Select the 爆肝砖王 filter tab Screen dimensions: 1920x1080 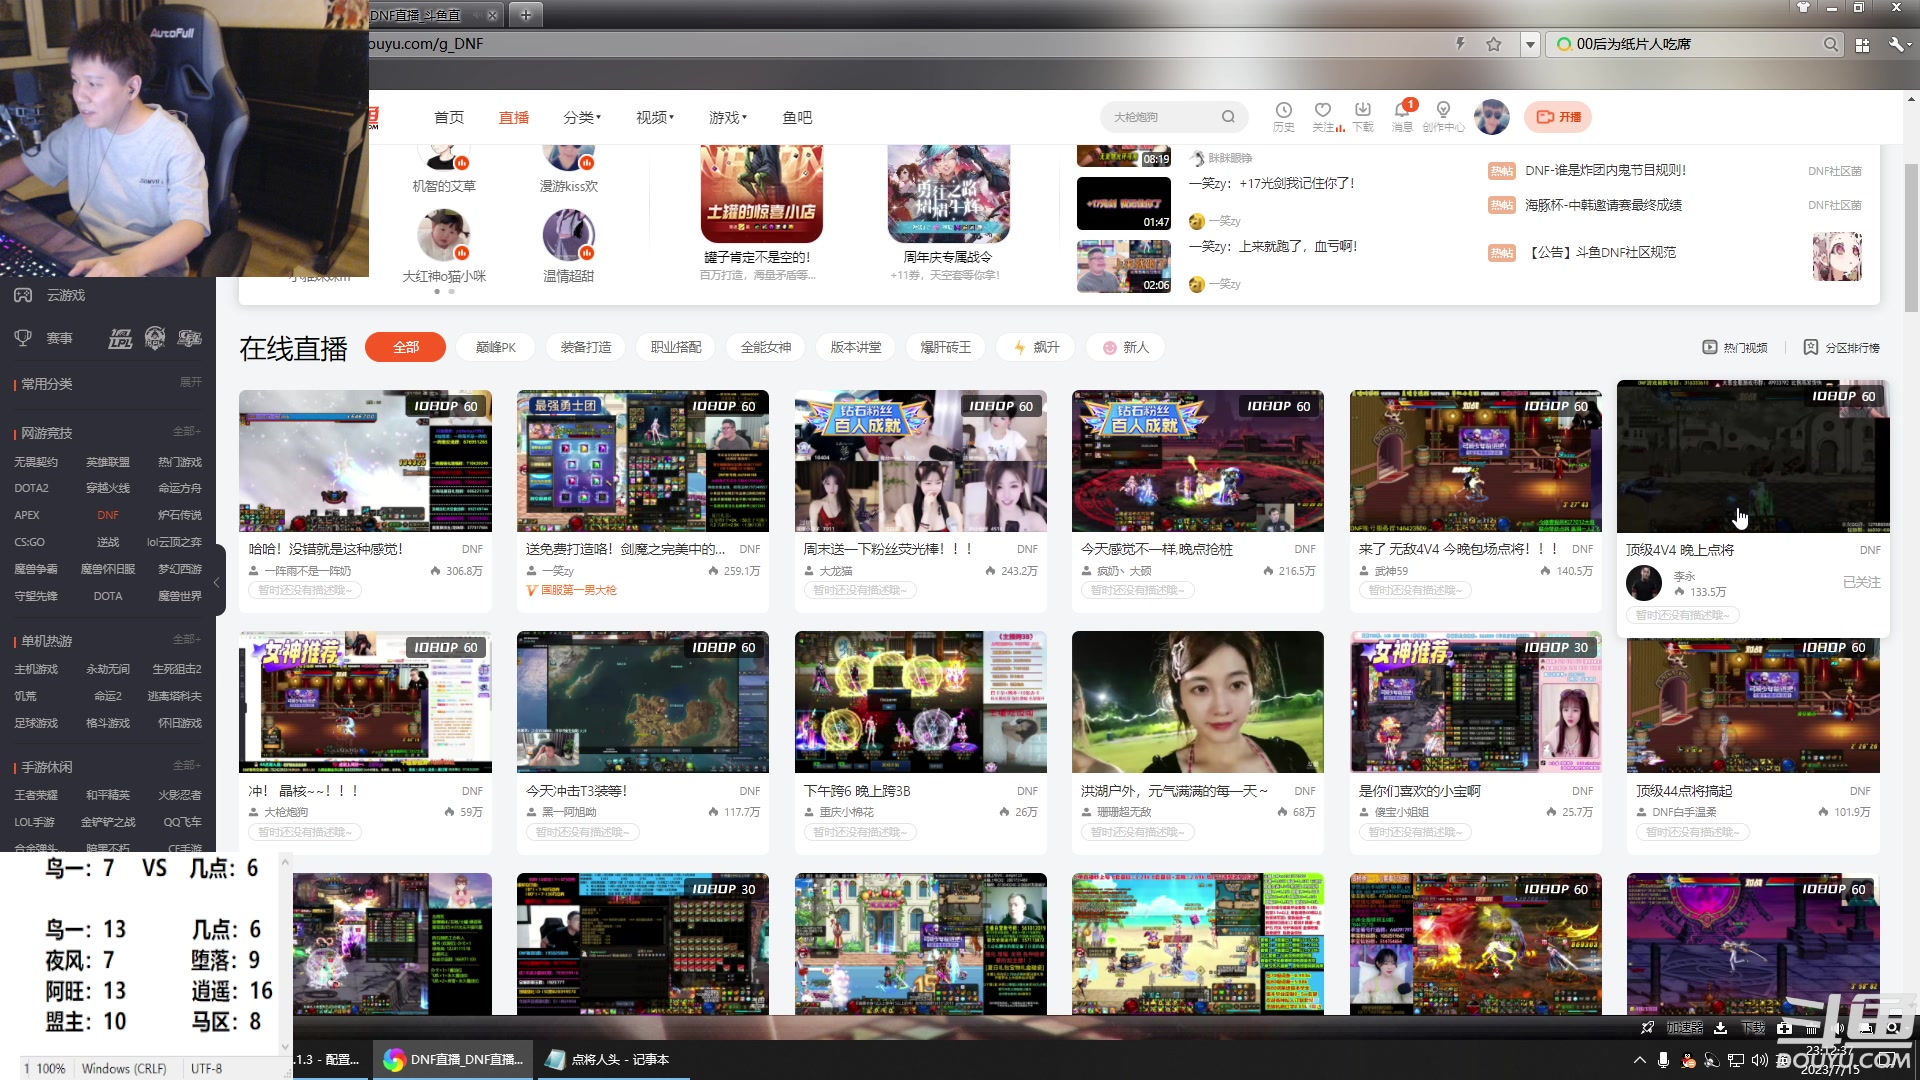click(946, 347)
